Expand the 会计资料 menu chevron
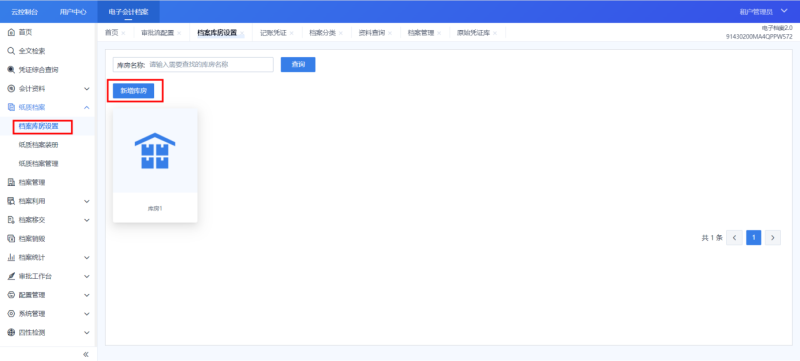Viewport: 800px width, 361px height. pos(87,89)
